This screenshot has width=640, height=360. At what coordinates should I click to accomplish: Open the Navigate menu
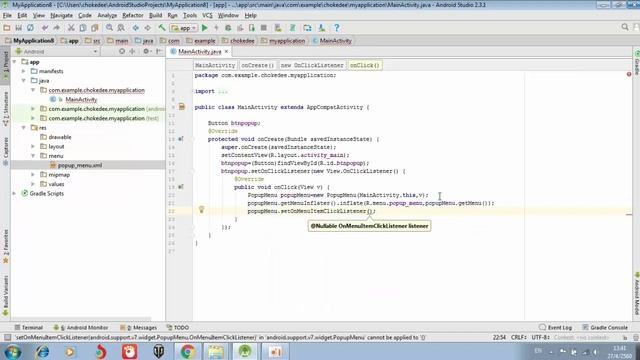click(x=62, y=16)
